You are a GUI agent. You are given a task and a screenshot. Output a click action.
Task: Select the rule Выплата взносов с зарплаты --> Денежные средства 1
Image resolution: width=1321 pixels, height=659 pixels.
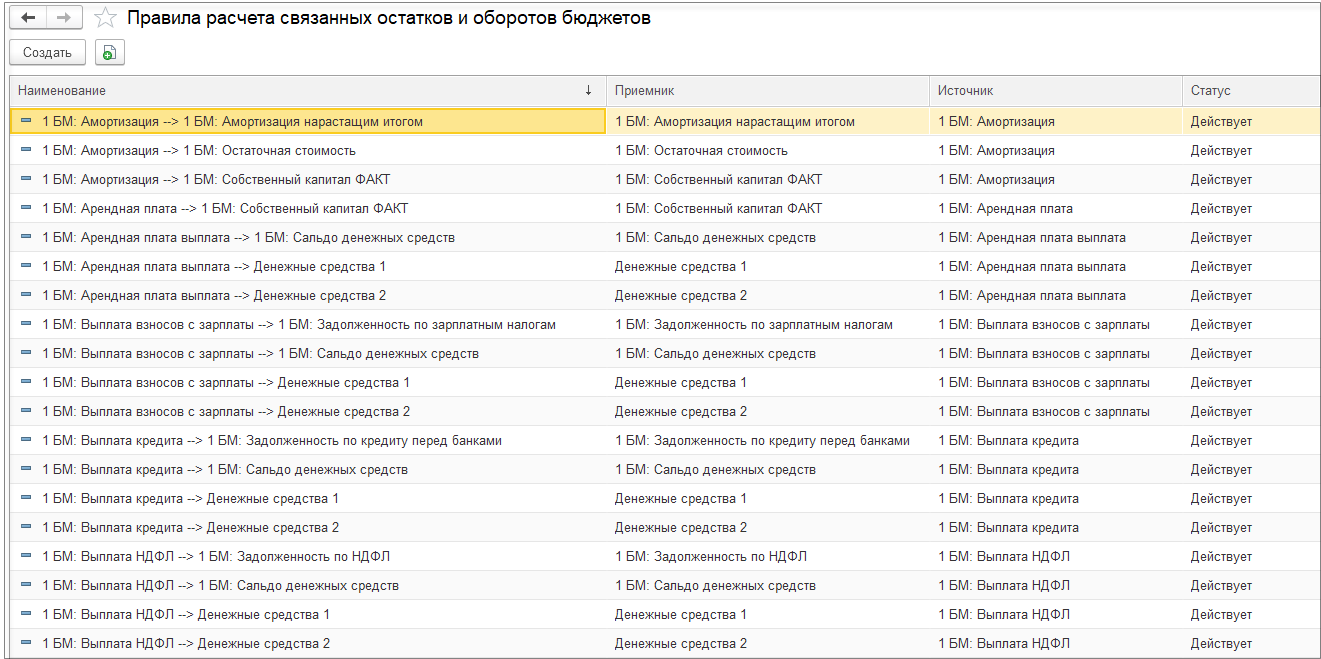click(x=226, y=383)
